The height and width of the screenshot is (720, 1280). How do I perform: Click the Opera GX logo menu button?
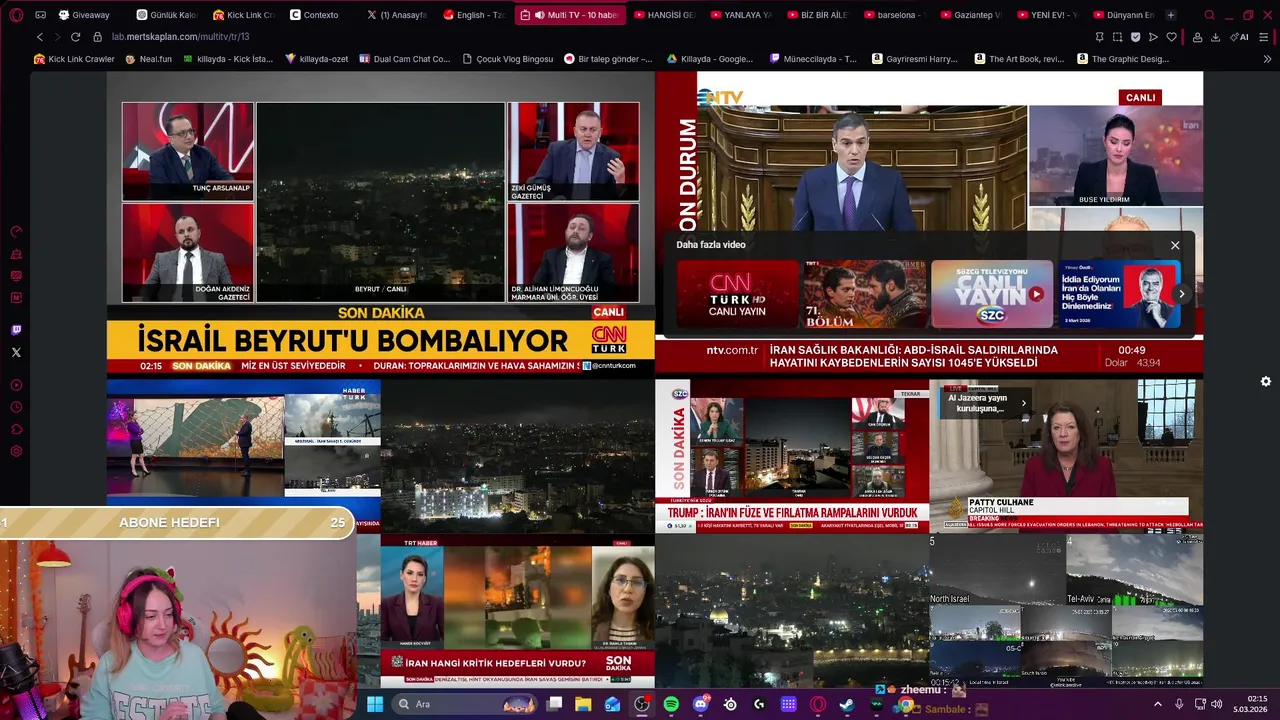click(16, 15)
